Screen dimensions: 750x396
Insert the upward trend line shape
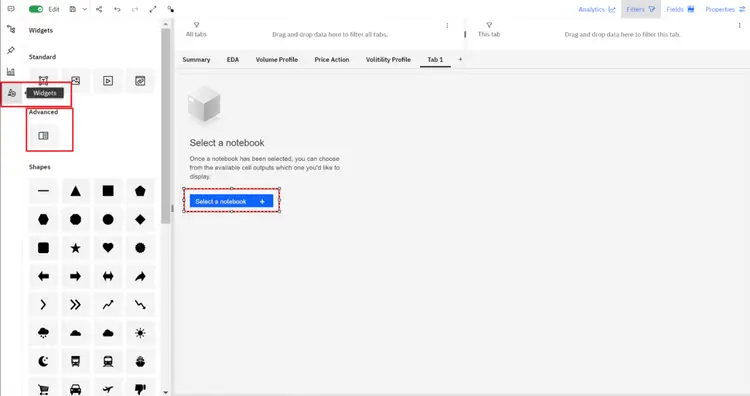(x=108, y=305)
